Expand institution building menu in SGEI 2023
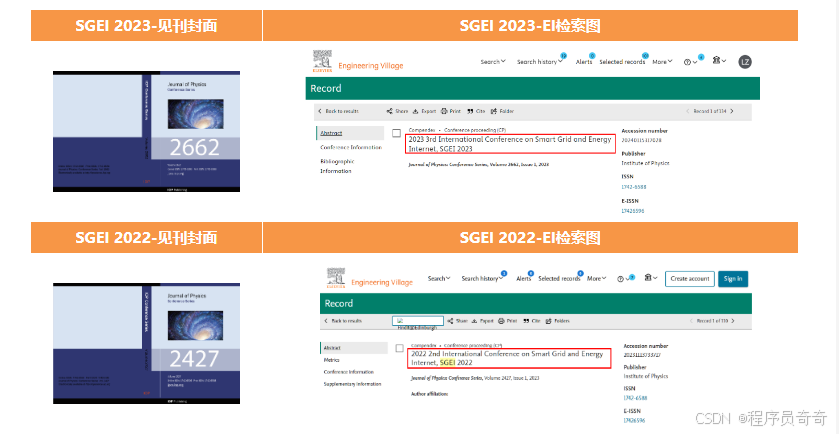The width and height of the screenshot is (839, 434). [719, 61]
